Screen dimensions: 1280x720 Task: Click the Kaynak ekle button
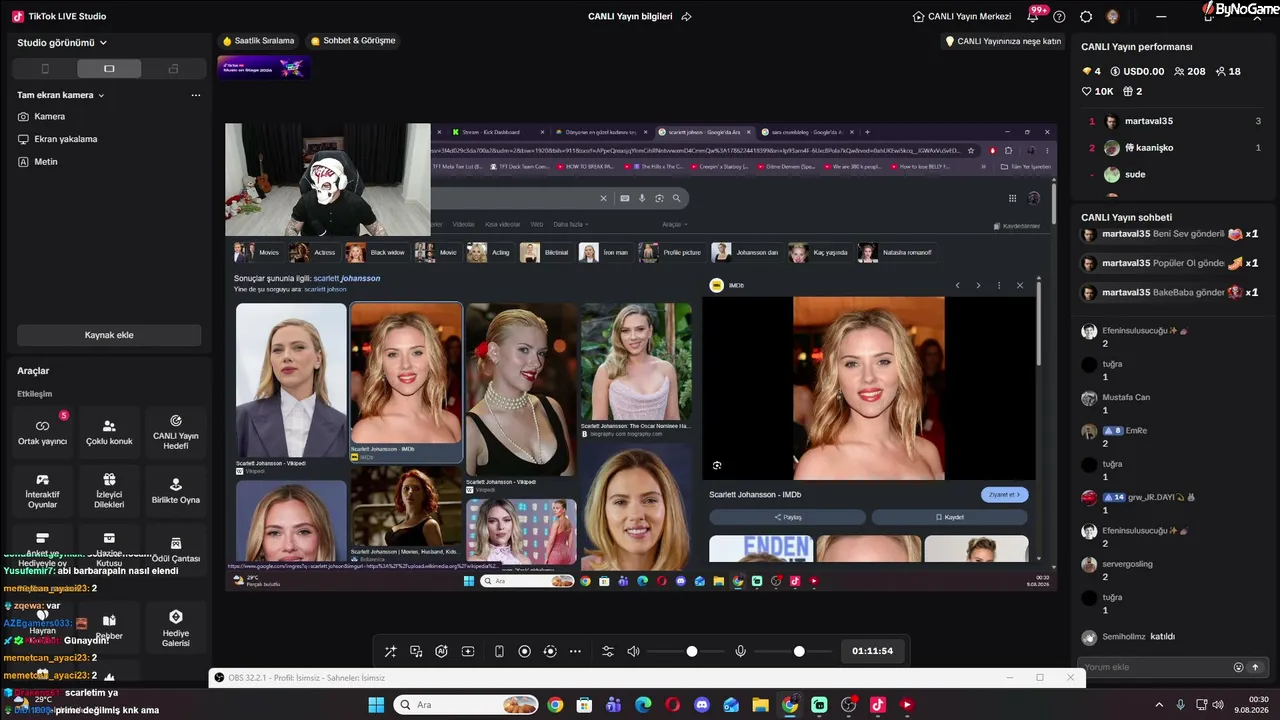109,335
